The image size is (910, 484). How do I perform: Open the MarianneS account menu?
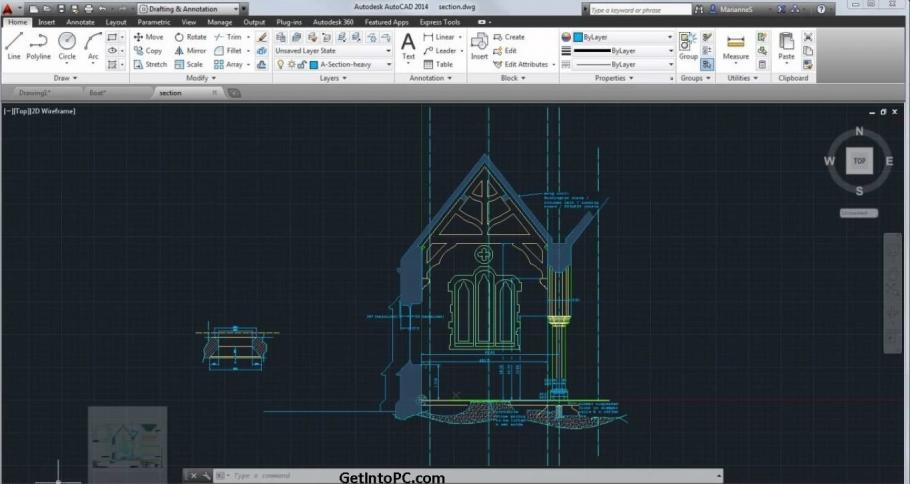tap(736, 9)
